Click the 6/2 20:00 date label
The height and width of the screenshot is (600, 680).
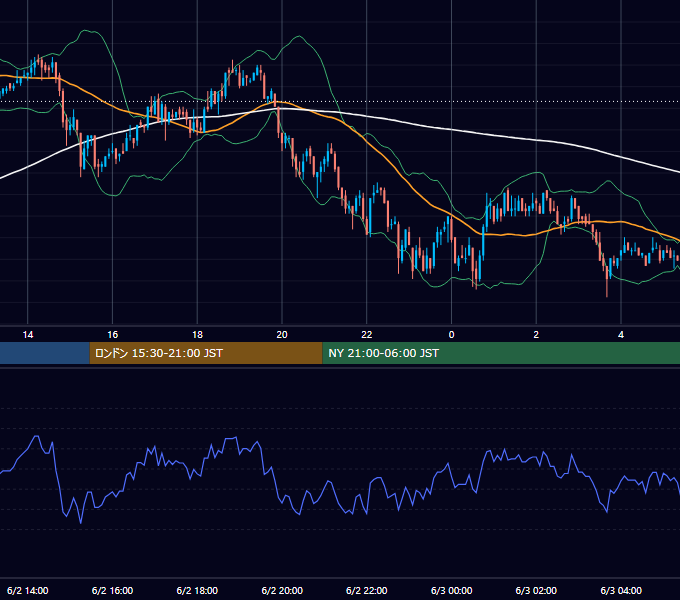(x=282, y=590)
